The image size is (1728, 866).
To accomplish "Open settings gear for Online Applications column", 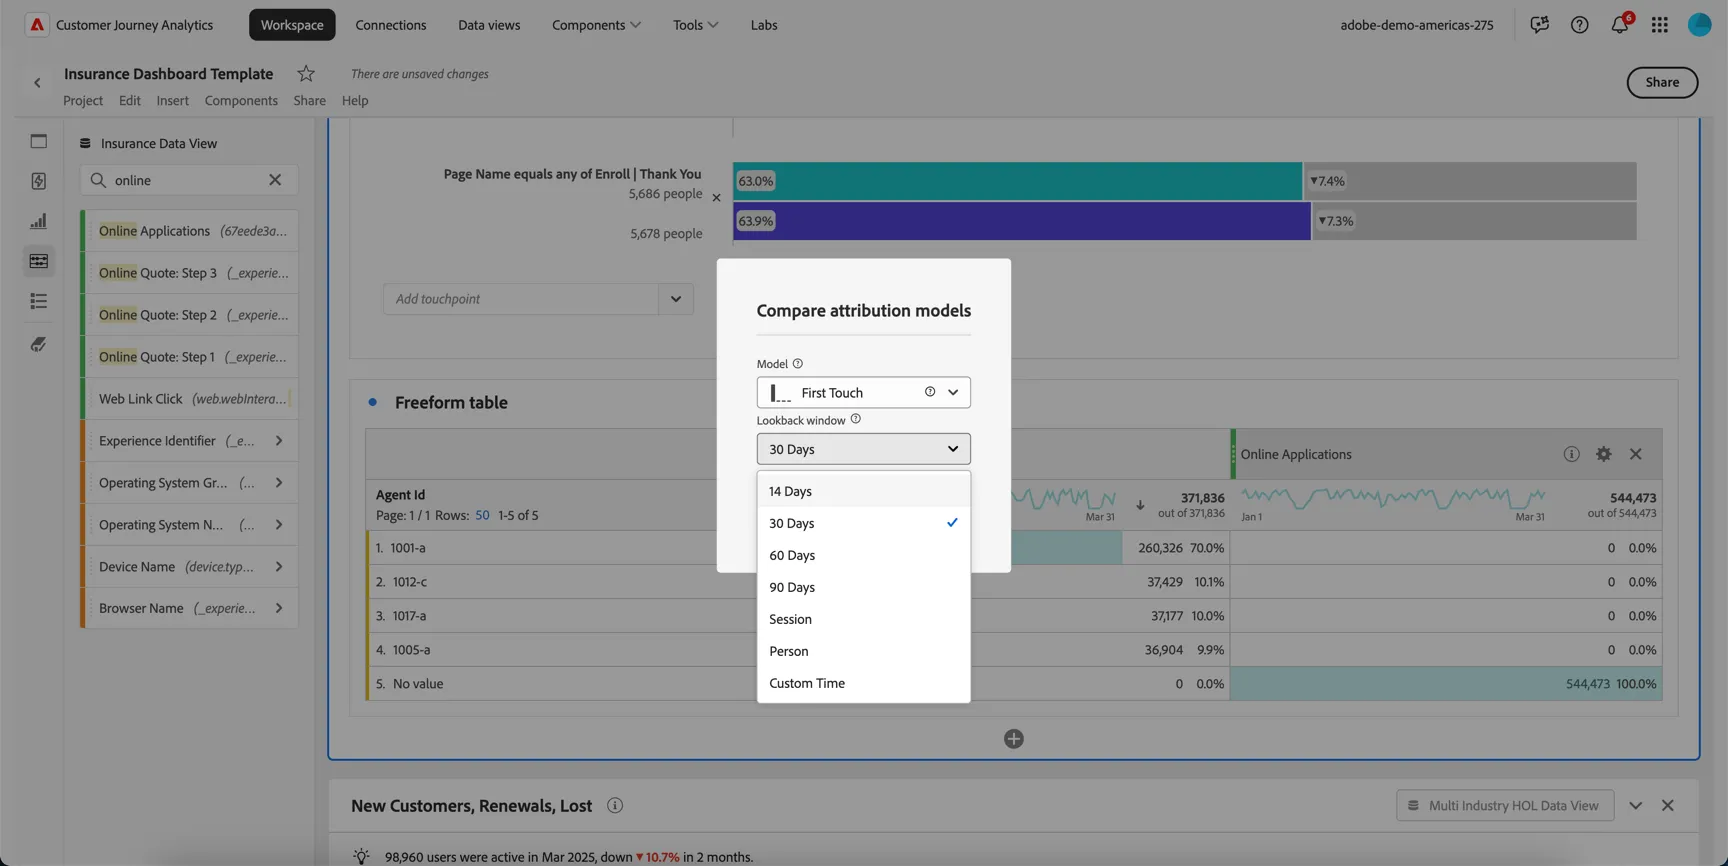I will (x=1604, y=454).
